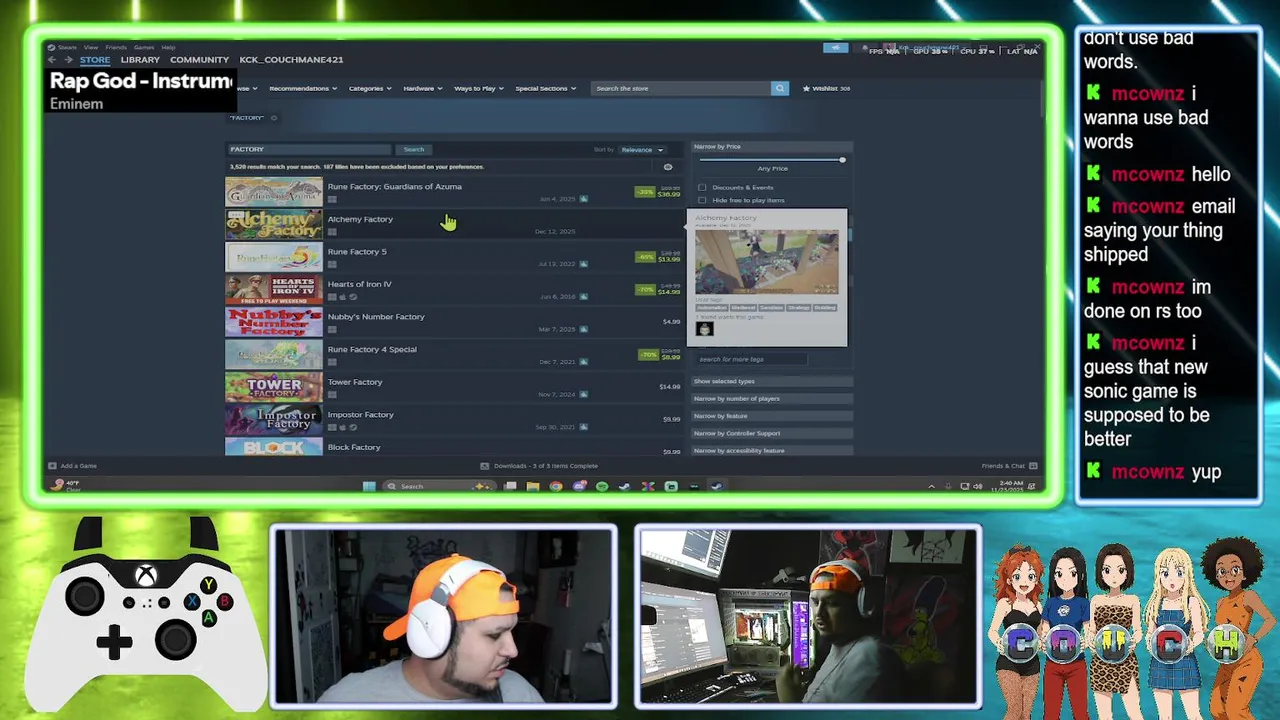Open the STORE tab
This screenshot has width=1280, height=720.
pos(95,60)
